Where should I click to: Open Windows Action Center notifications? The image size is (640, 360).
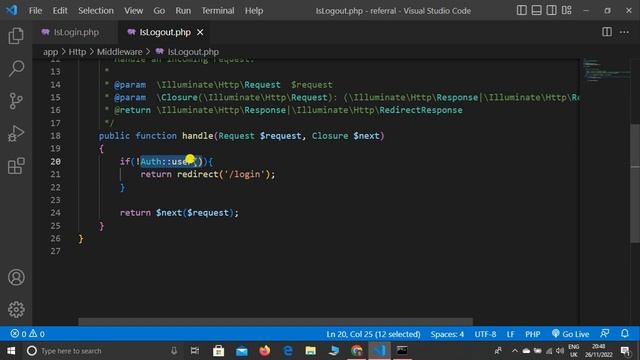[625, 351]
